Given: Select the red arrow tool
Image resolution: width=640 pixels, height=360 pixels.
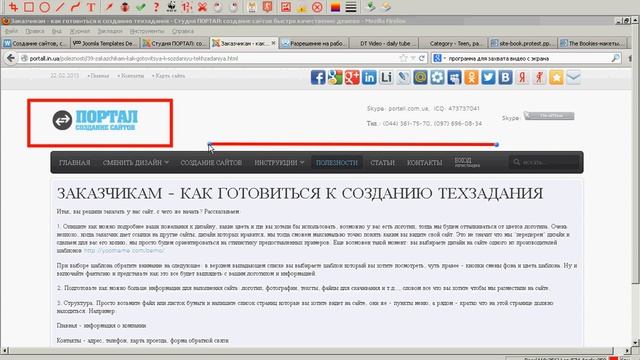Looking at the screenshot, I should point(109,7).
